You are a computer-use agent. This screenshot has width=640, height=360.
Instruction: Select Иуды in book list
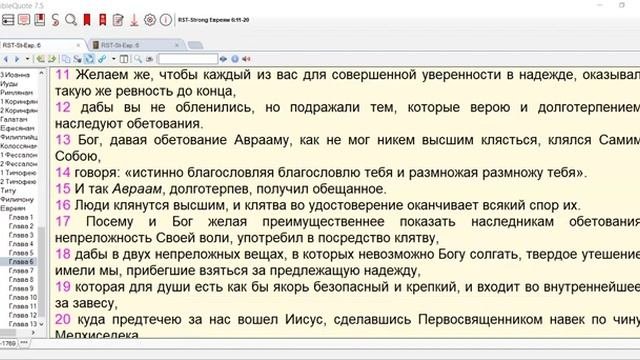pyautogui.click(x=9, y=84)
